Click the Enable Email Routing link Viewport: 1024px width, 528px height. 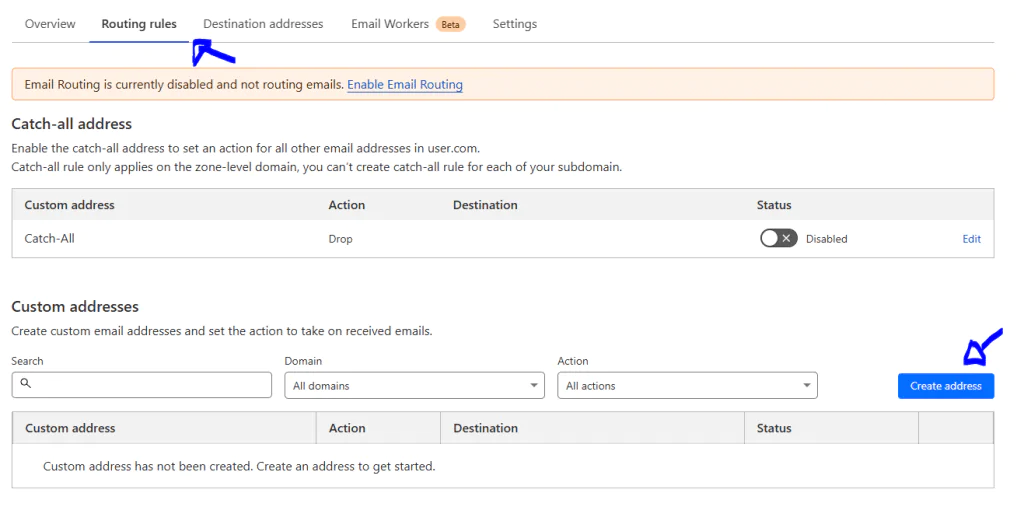[x=405, y=85]
